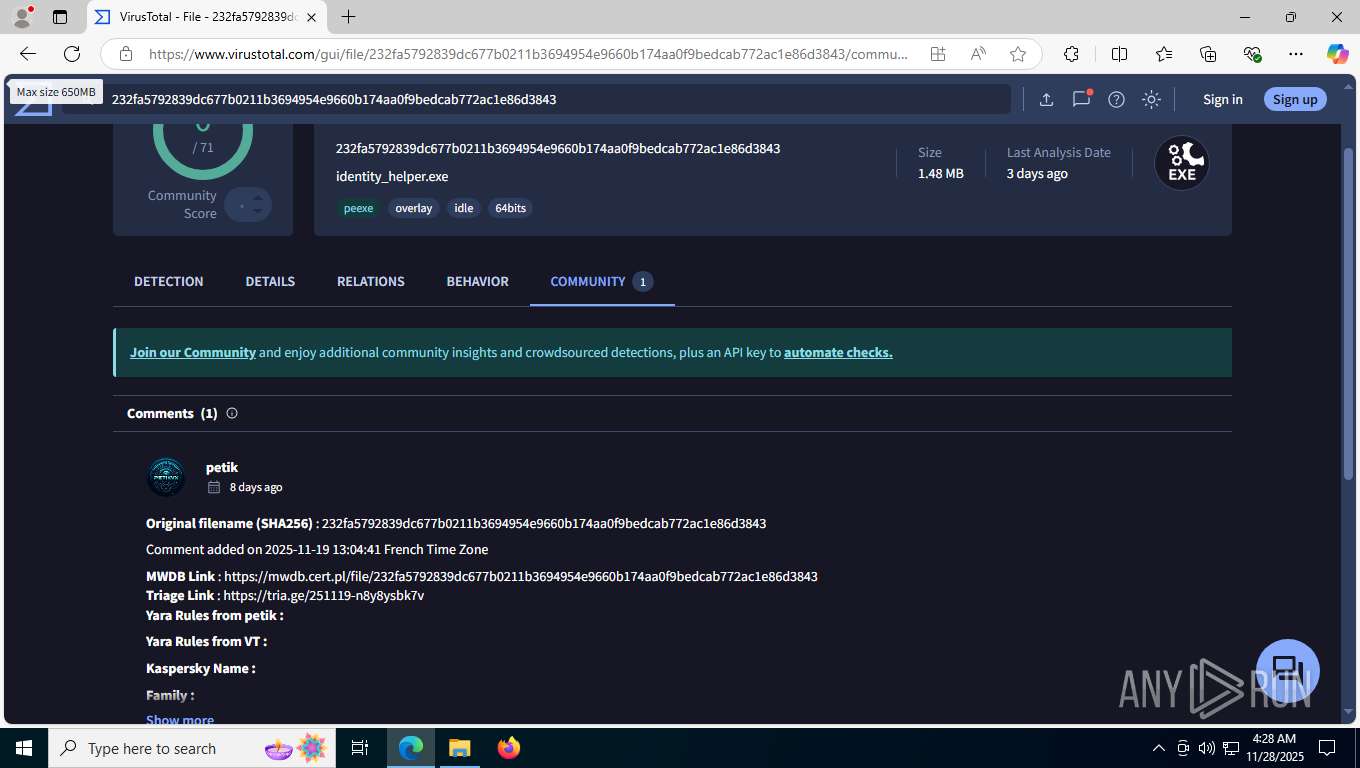Close the VirusTotal browser tab
1360x768 pixels.
pos(309,17)
